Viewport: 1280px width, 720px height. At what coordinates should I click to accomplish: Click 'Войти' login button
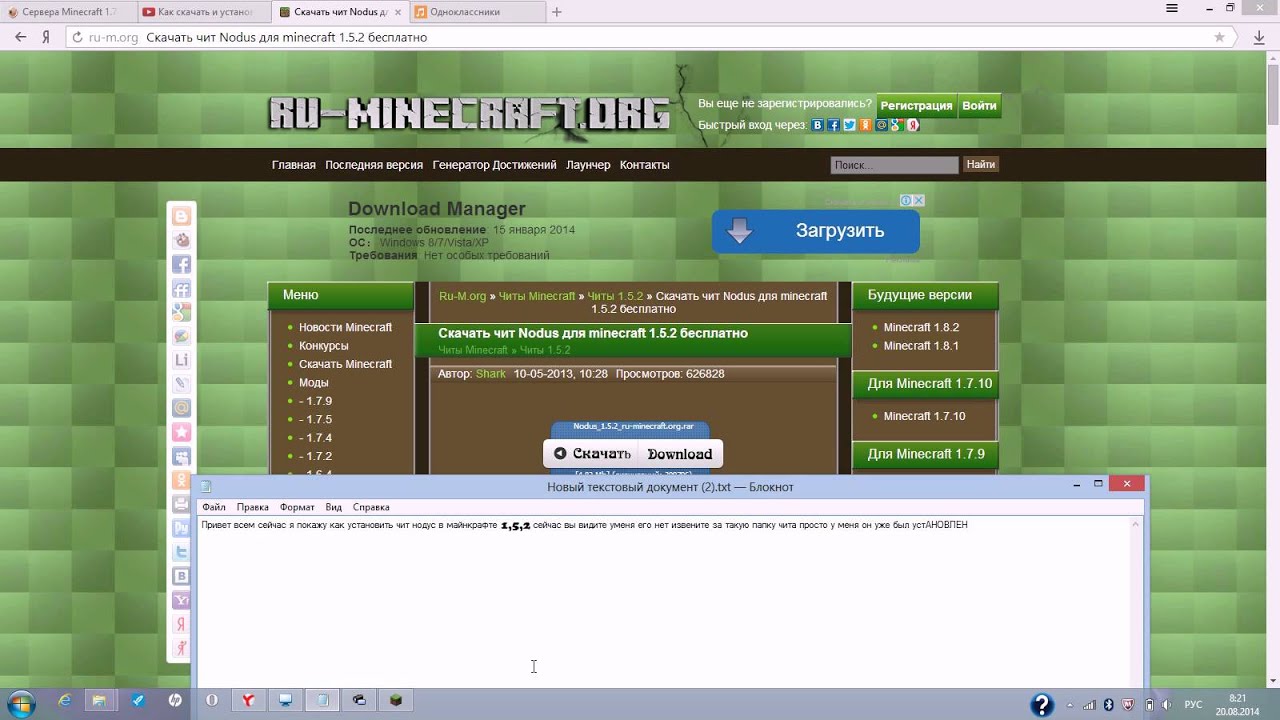tap(979, 106)
